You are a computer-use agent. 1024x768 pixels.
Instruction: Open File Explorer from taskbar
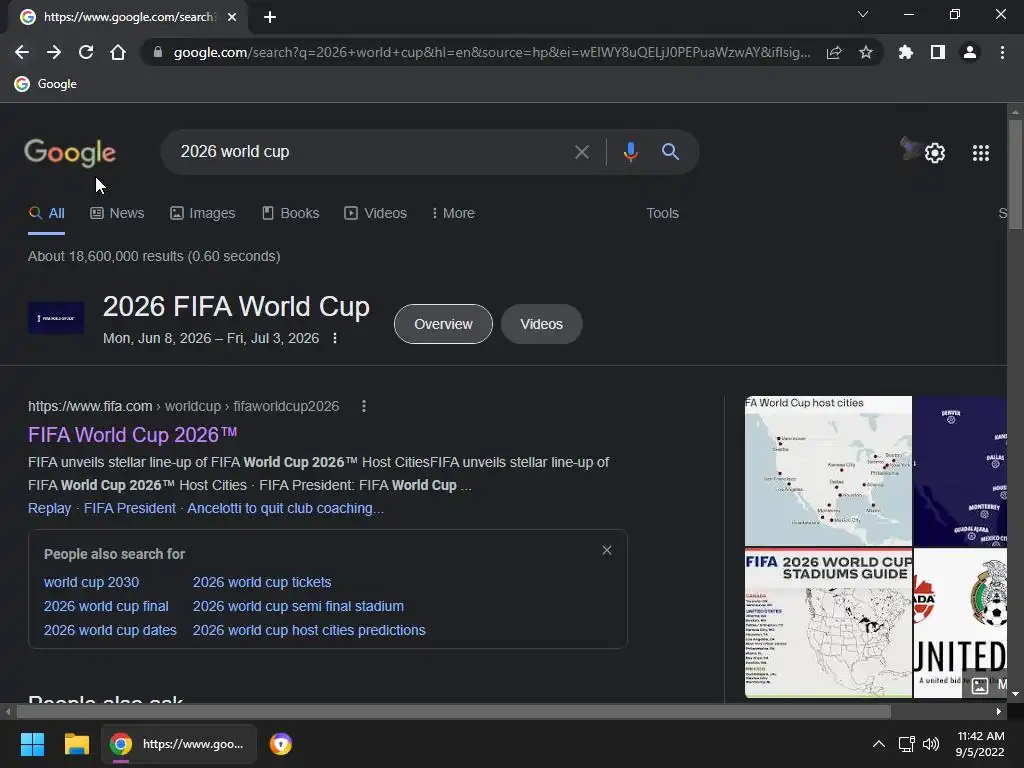76,744
